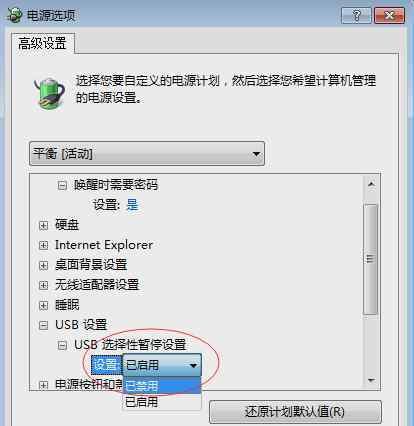Viewport: 414px width, 426px height.
Task: Close the 电源选项 dialog window
Action: pos(389,15)
